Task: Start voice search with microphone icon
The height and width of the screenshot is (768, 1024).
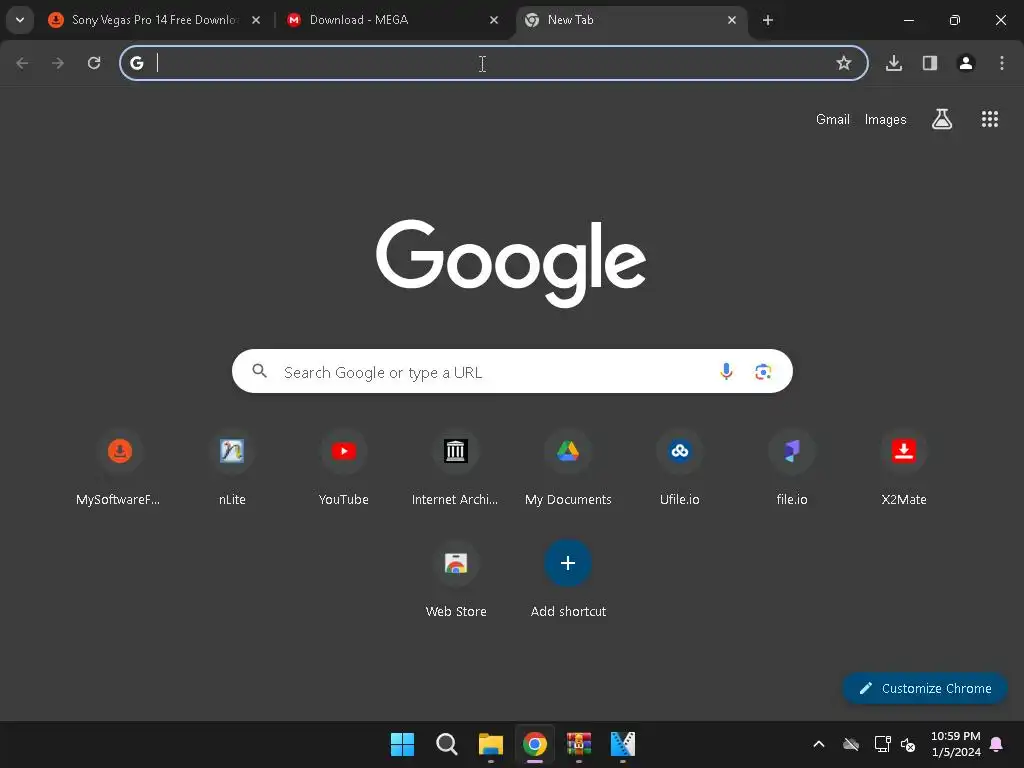Action: [x=726, y=372]
